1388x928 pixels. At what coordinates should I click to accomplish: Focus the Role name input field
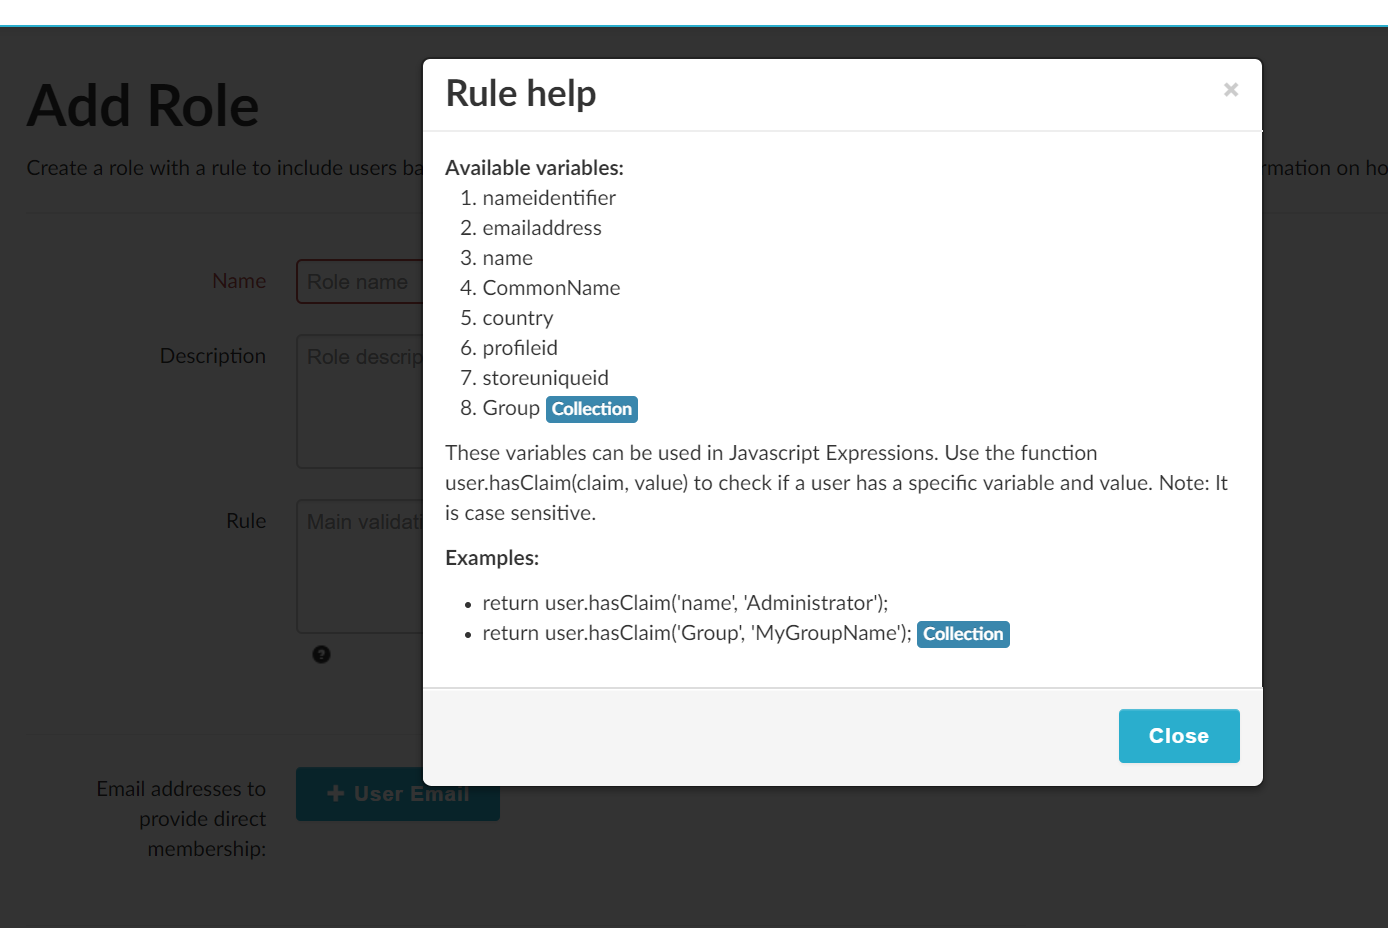pos(360,281)
